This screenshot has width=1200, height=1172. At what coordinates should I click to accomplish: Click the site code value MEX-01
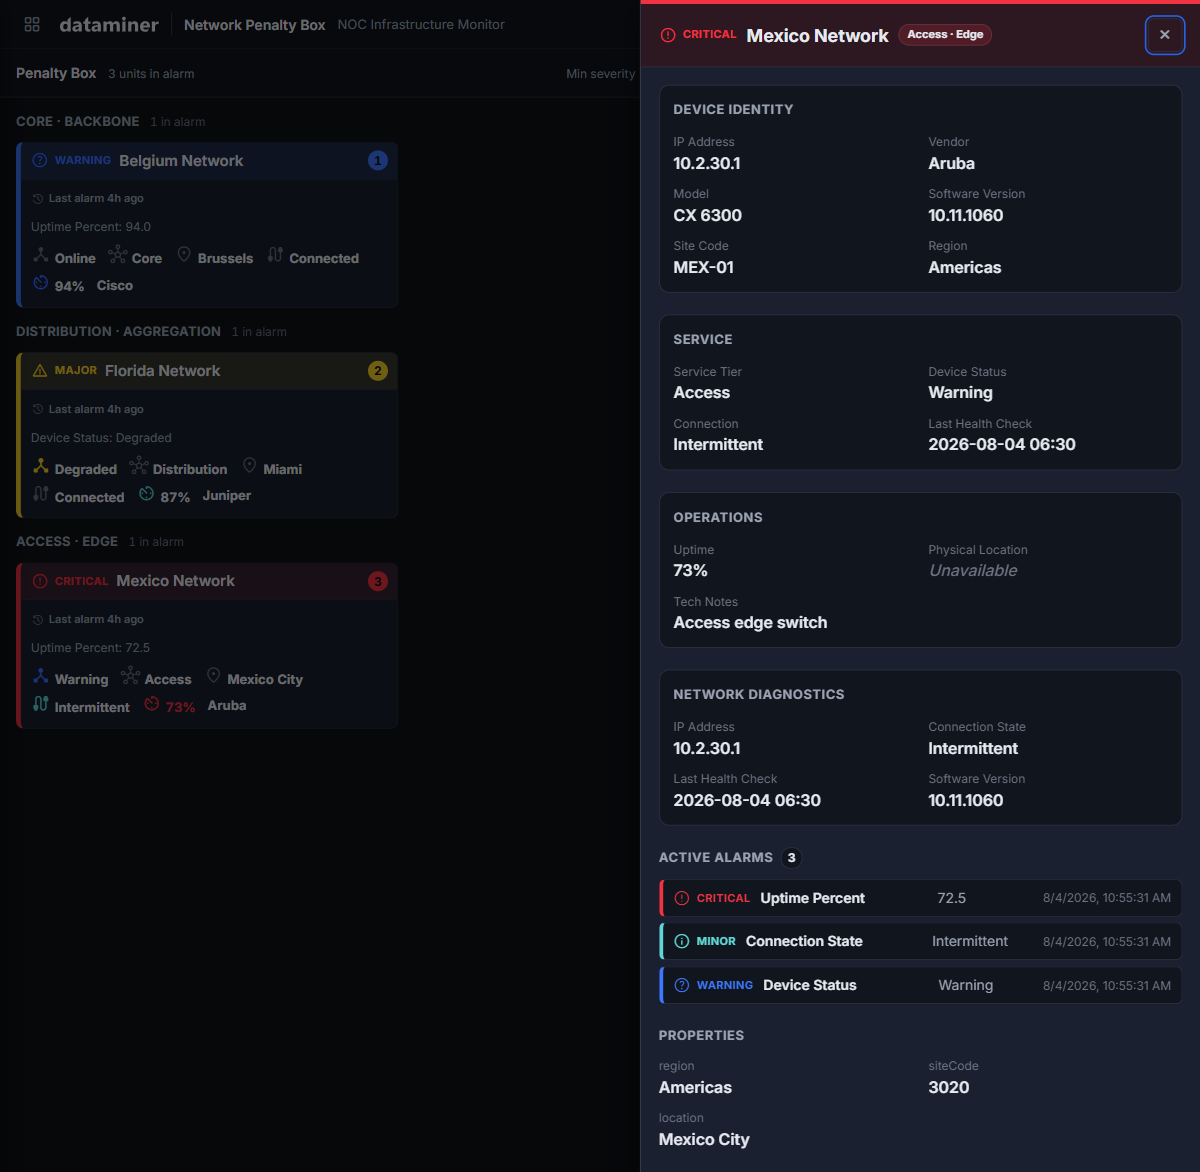click(x=704, y=267)
